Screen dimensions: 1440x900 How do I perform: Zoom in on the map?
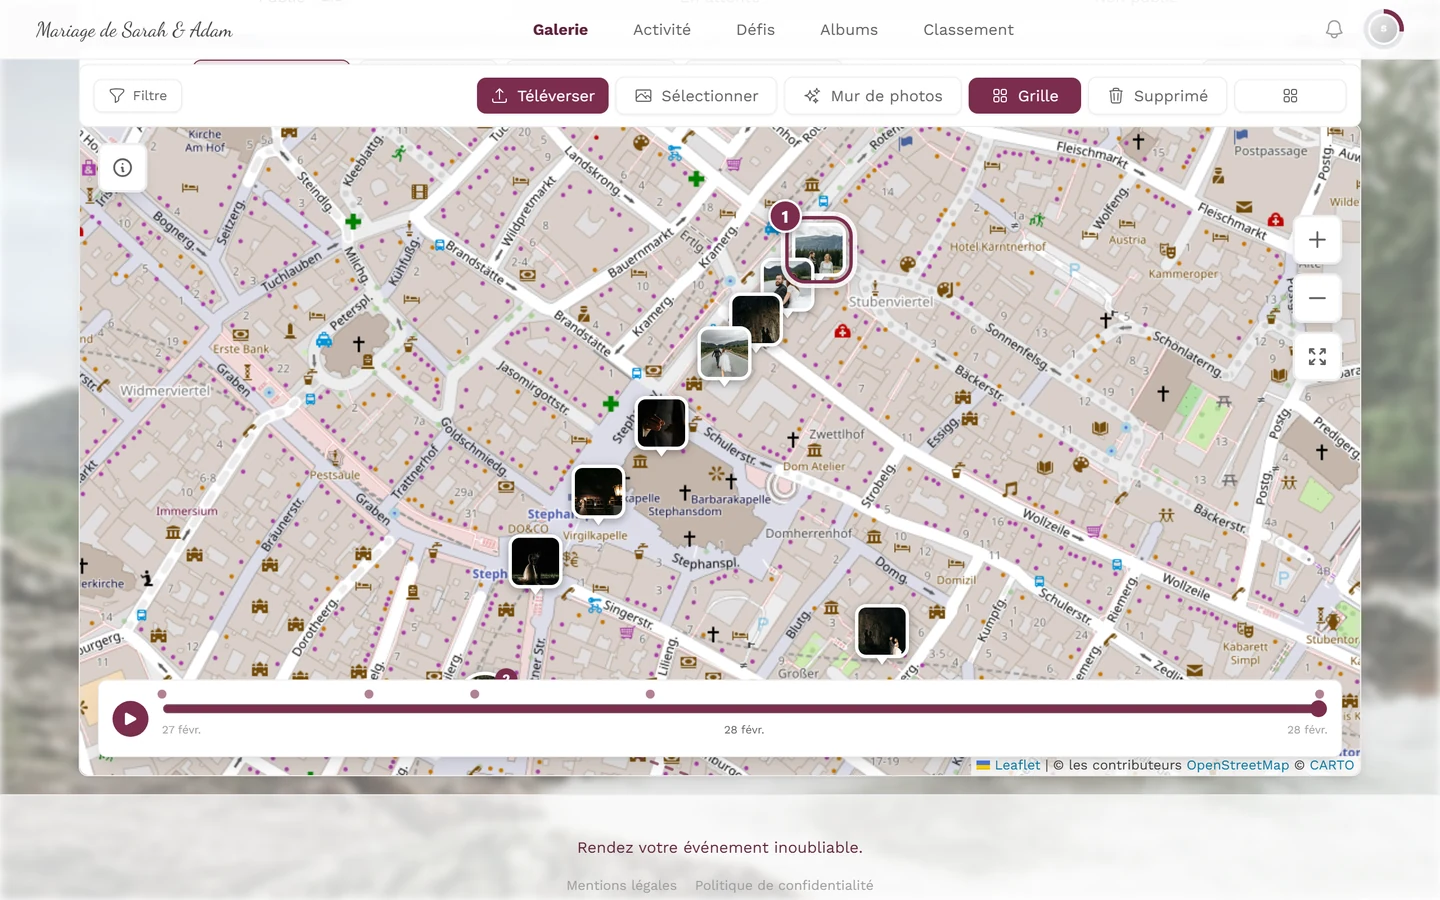pos(1317,240)
